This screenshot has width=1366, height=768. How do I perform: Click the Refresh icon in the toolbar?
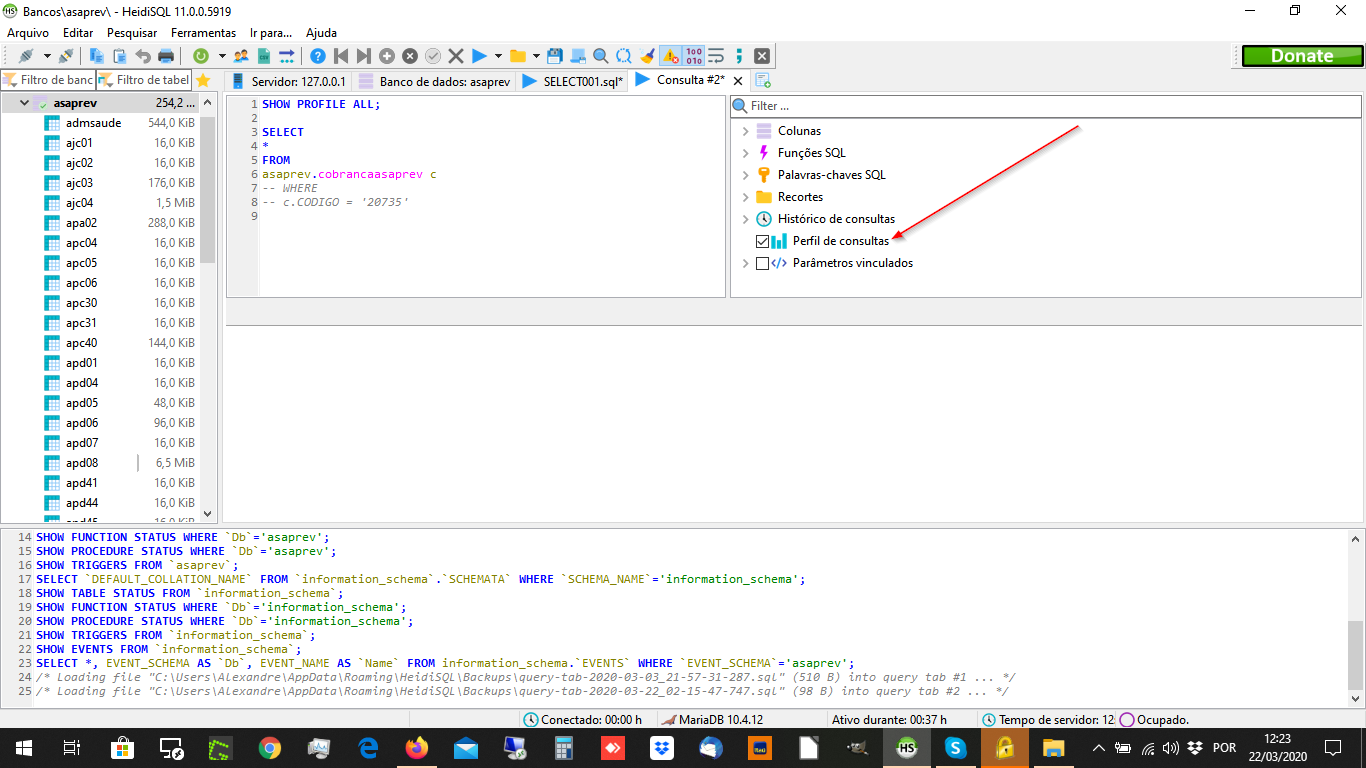click(201, 56)
